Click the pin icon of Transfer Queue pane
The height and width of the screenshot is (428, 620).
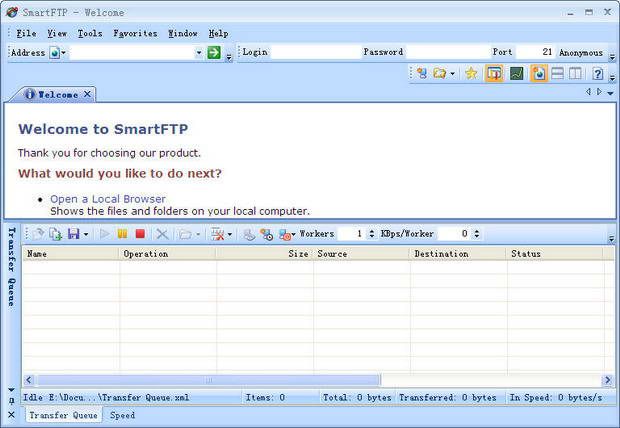pos(11,401)
